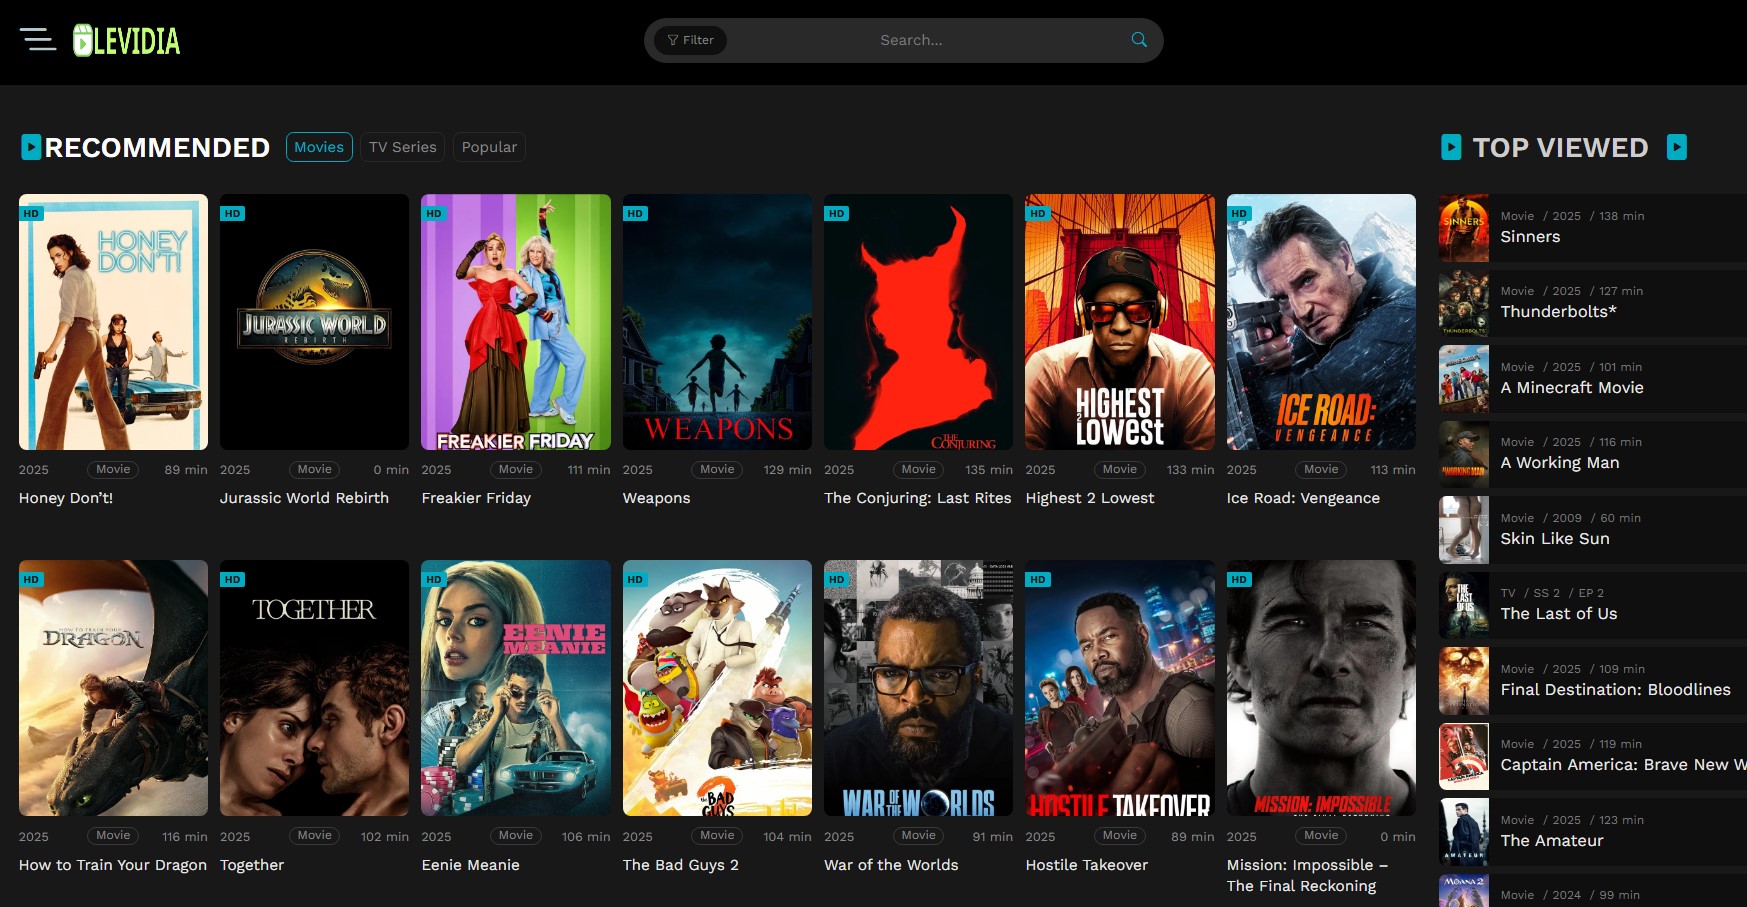Switch to the TV Series tab
This screenshot has width=1747, height=907.
402,146
